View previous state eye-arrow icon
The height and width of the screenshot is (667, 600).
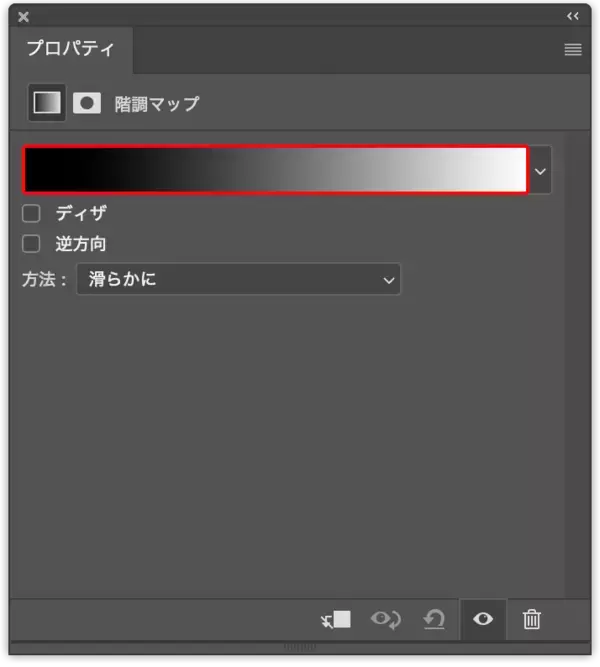click(x=386, y=619)
